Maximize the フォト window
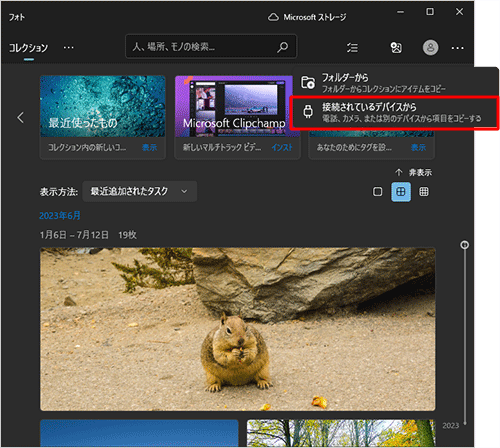500x448 pixels. click(430, 12)
